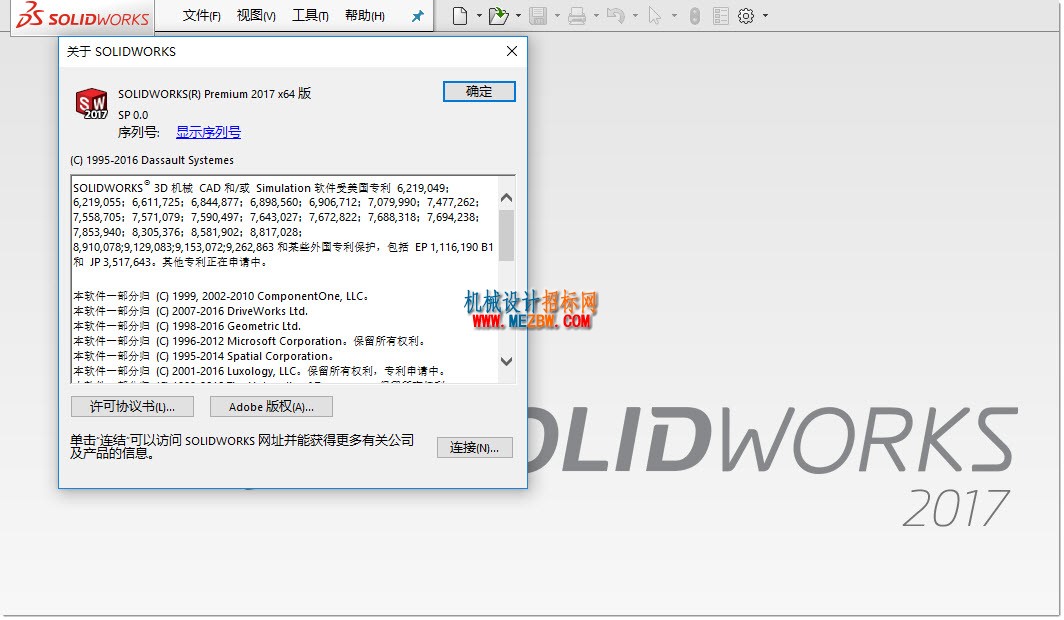Open the 文件(F) menu

202,16
